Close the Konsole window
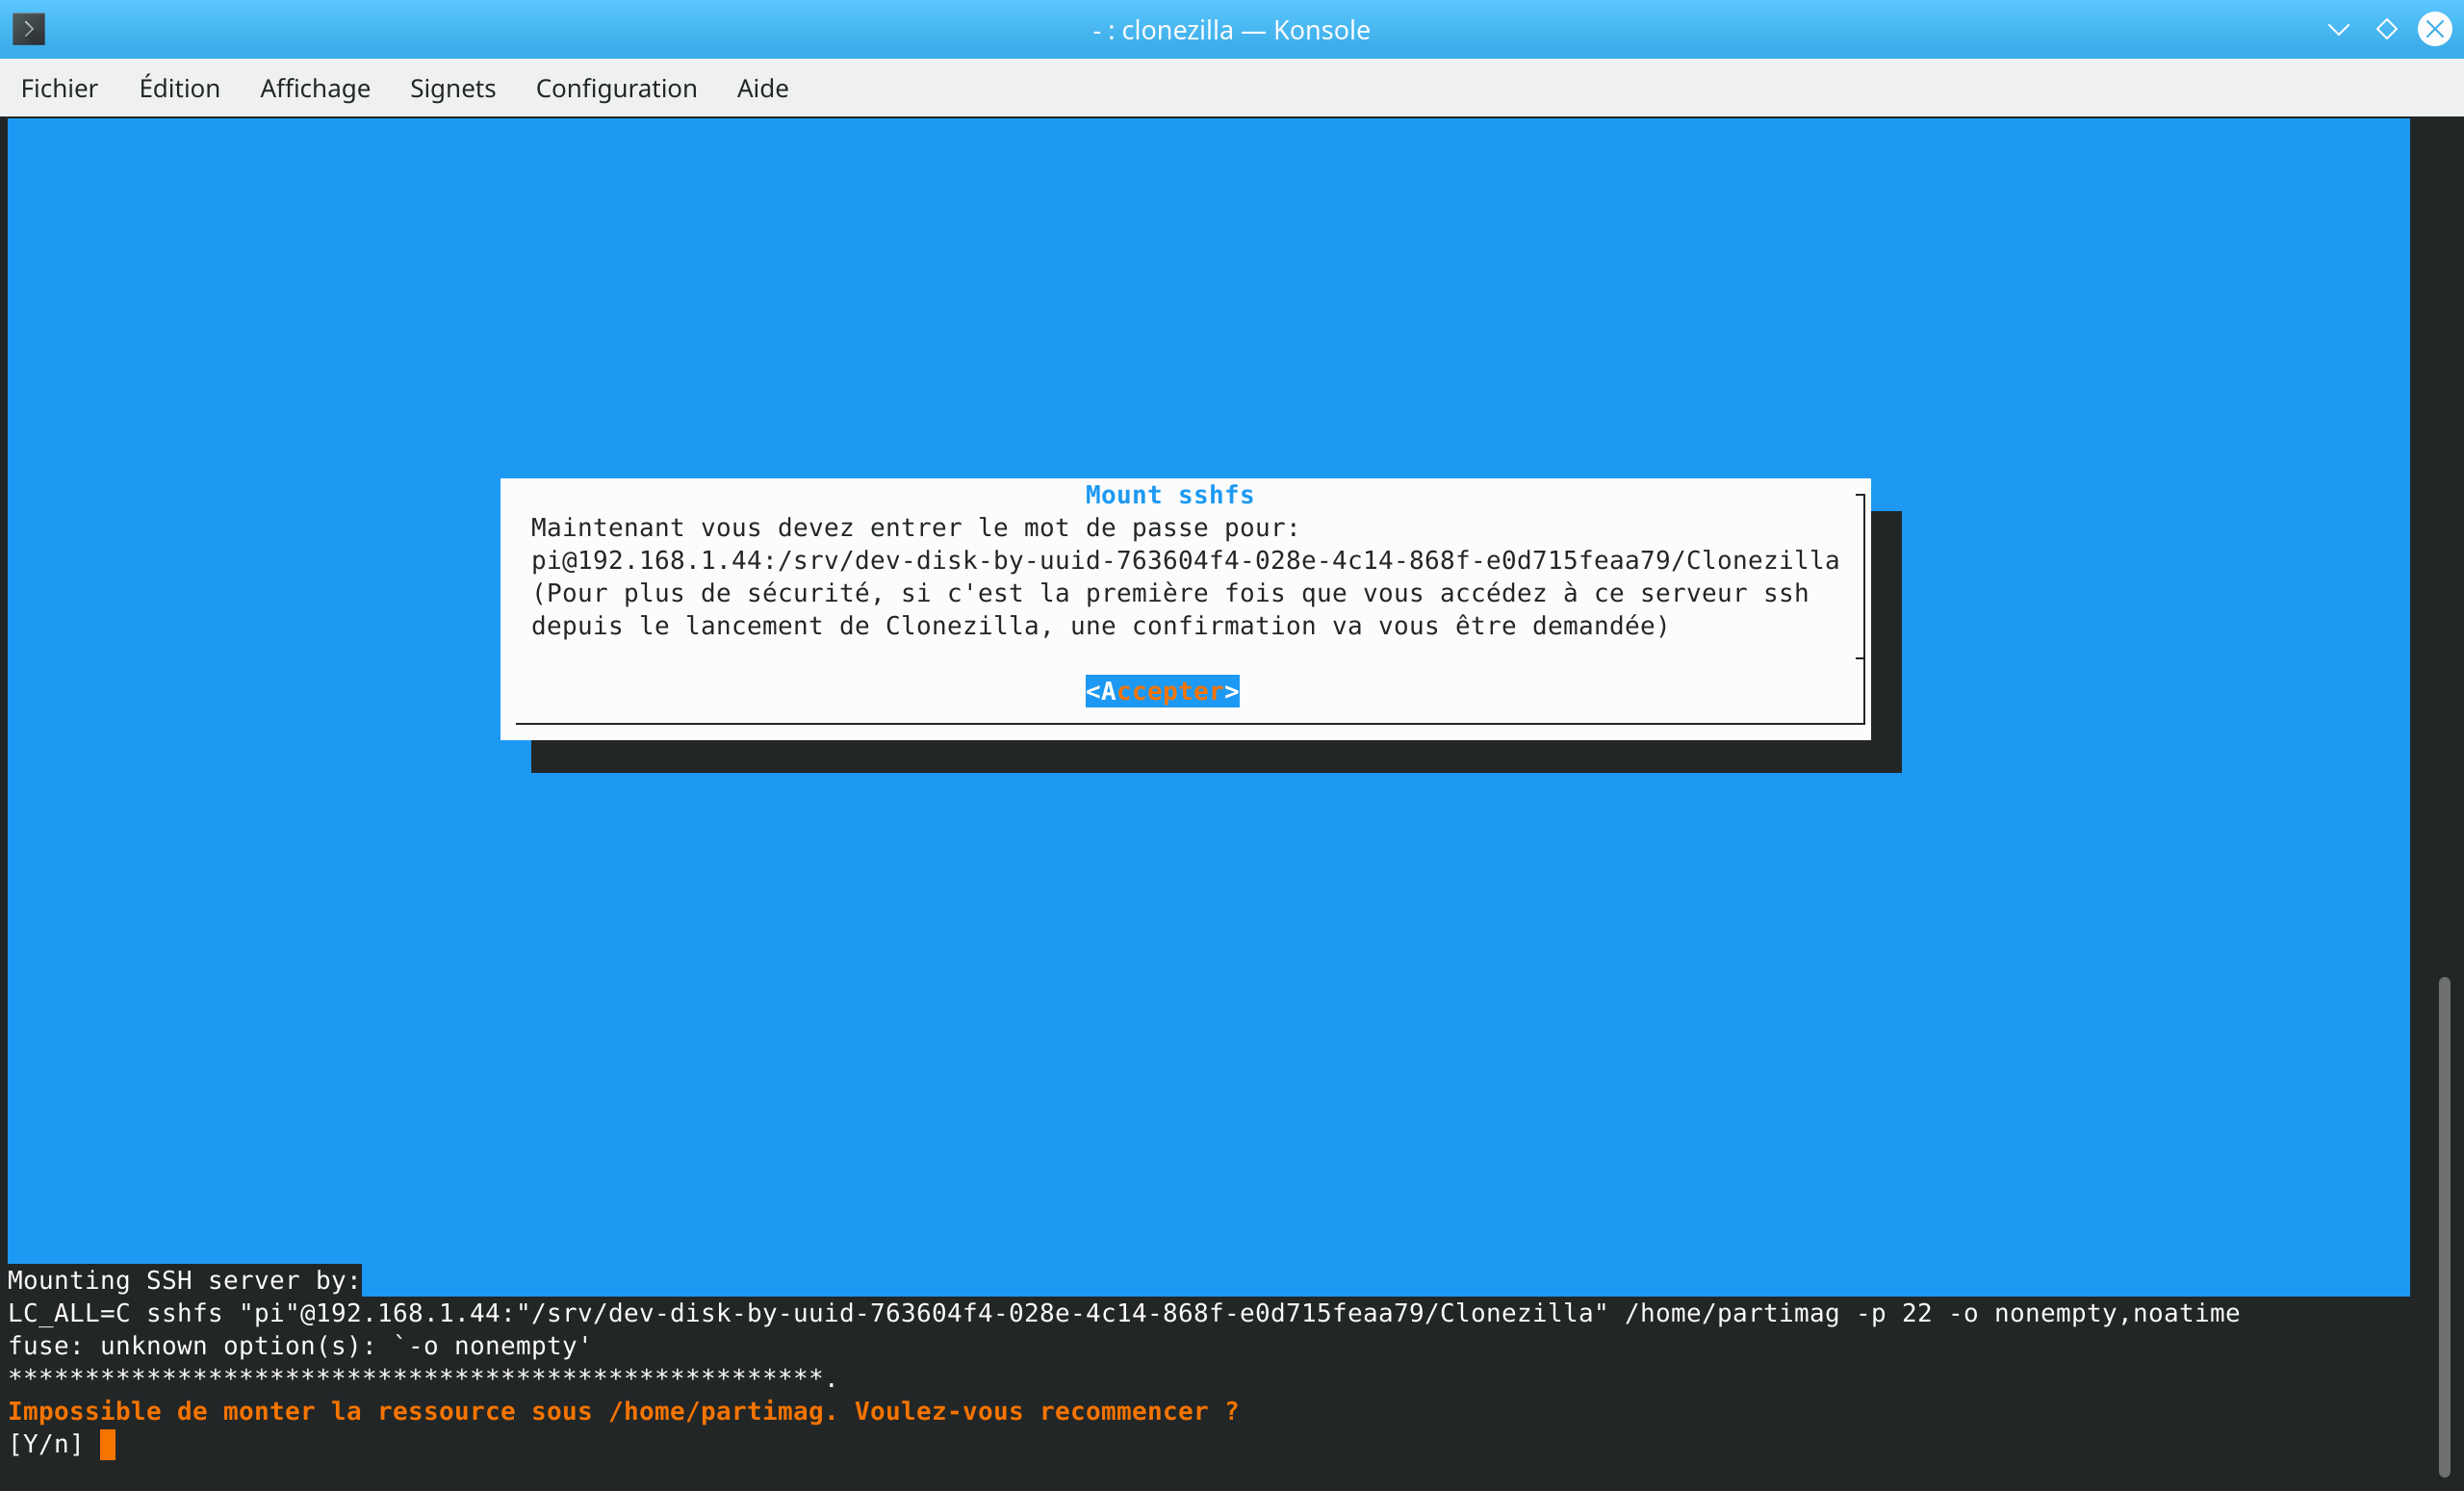 click(2435, 29)
